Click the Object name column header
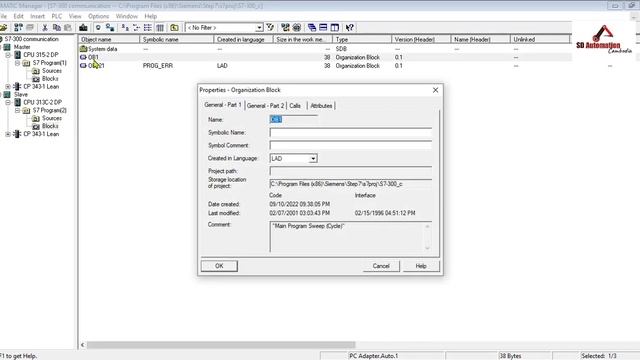 click(x=109, y=39)
